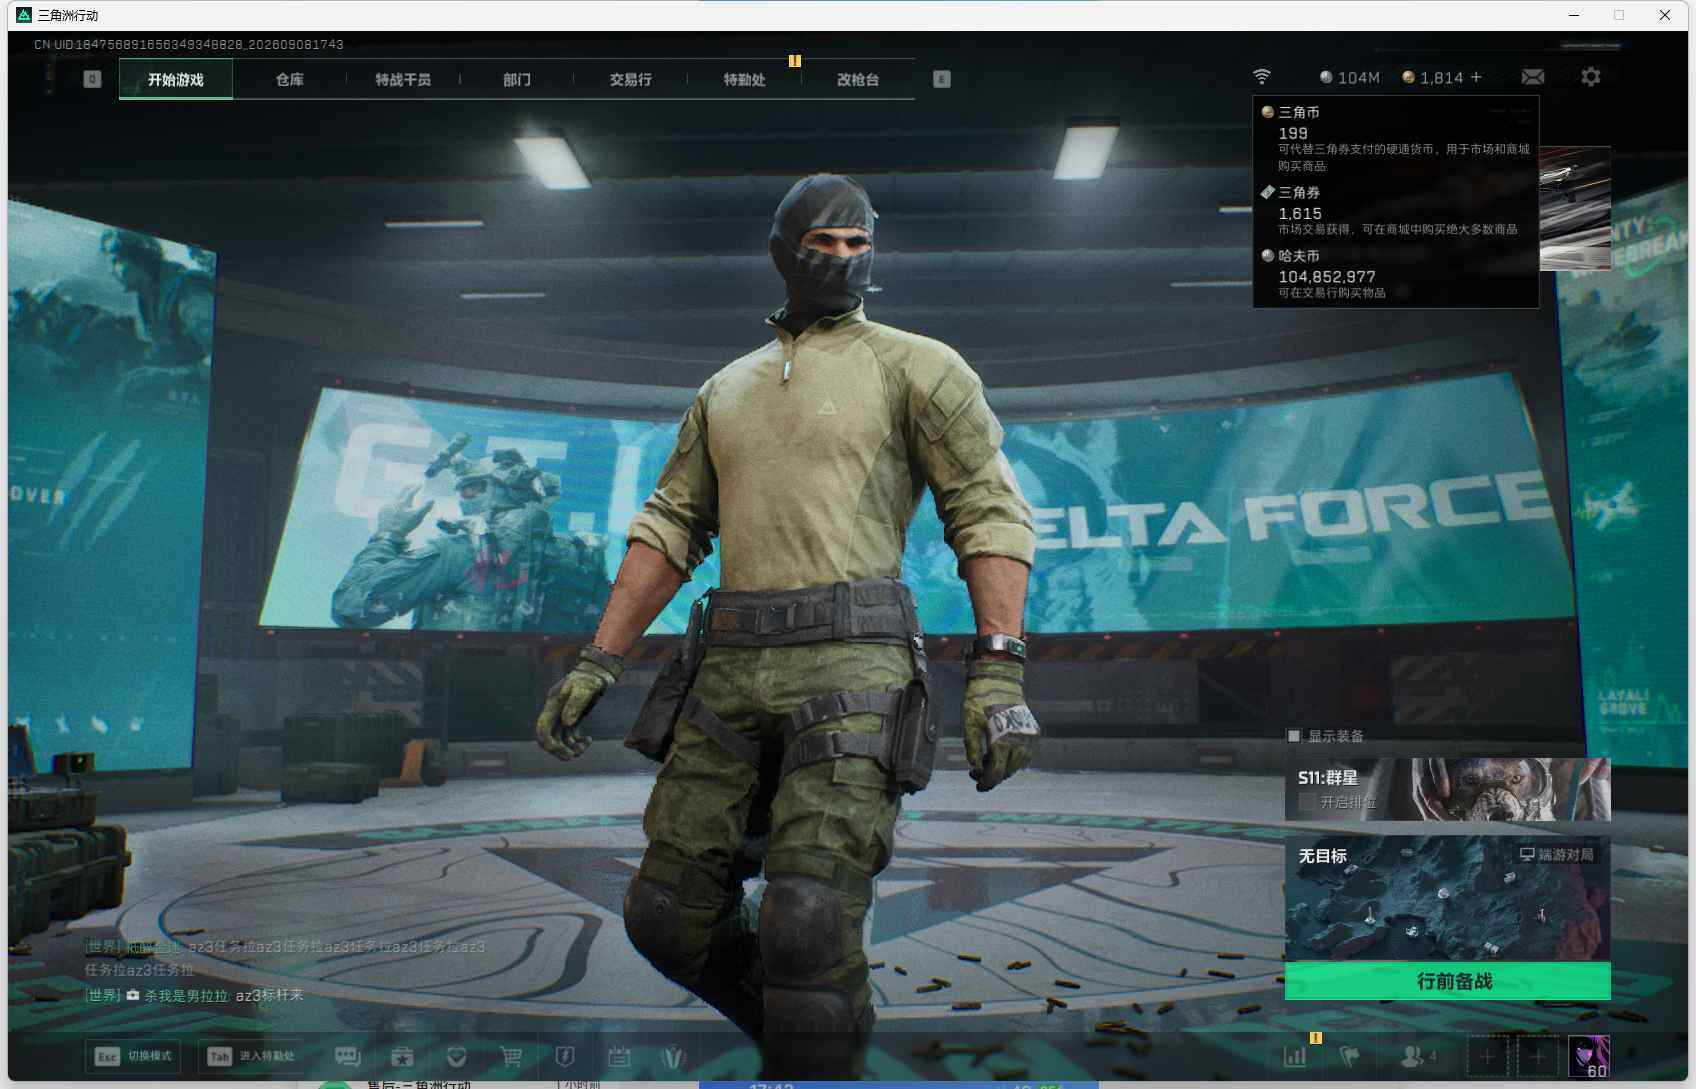This screenshot has height=1089, width=1696.
Task: Open the 部门 tab
Action: [x=517, y=79]
